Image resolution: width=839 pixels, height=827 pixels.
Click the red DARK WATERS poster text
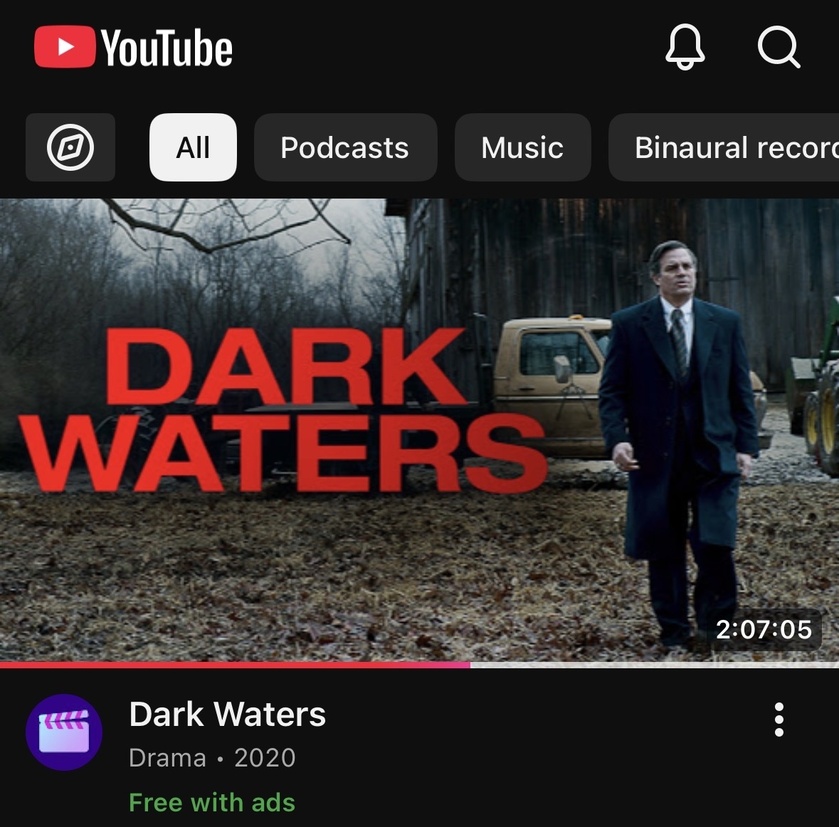(x=284, y=410)
